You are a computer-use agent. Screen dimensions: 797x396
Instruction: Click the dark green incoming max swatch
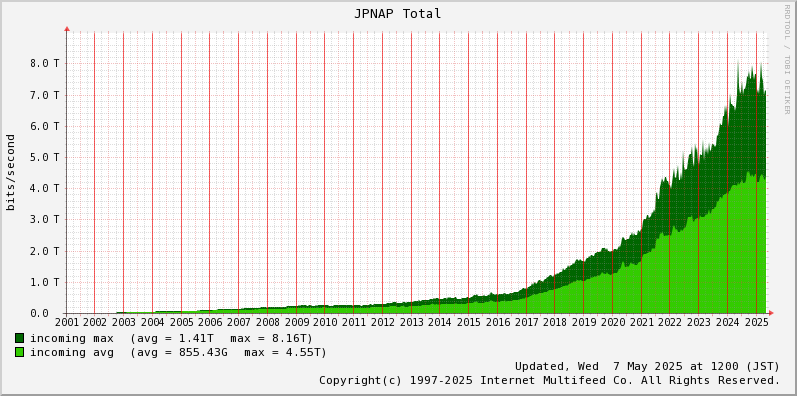click(19, 338)
